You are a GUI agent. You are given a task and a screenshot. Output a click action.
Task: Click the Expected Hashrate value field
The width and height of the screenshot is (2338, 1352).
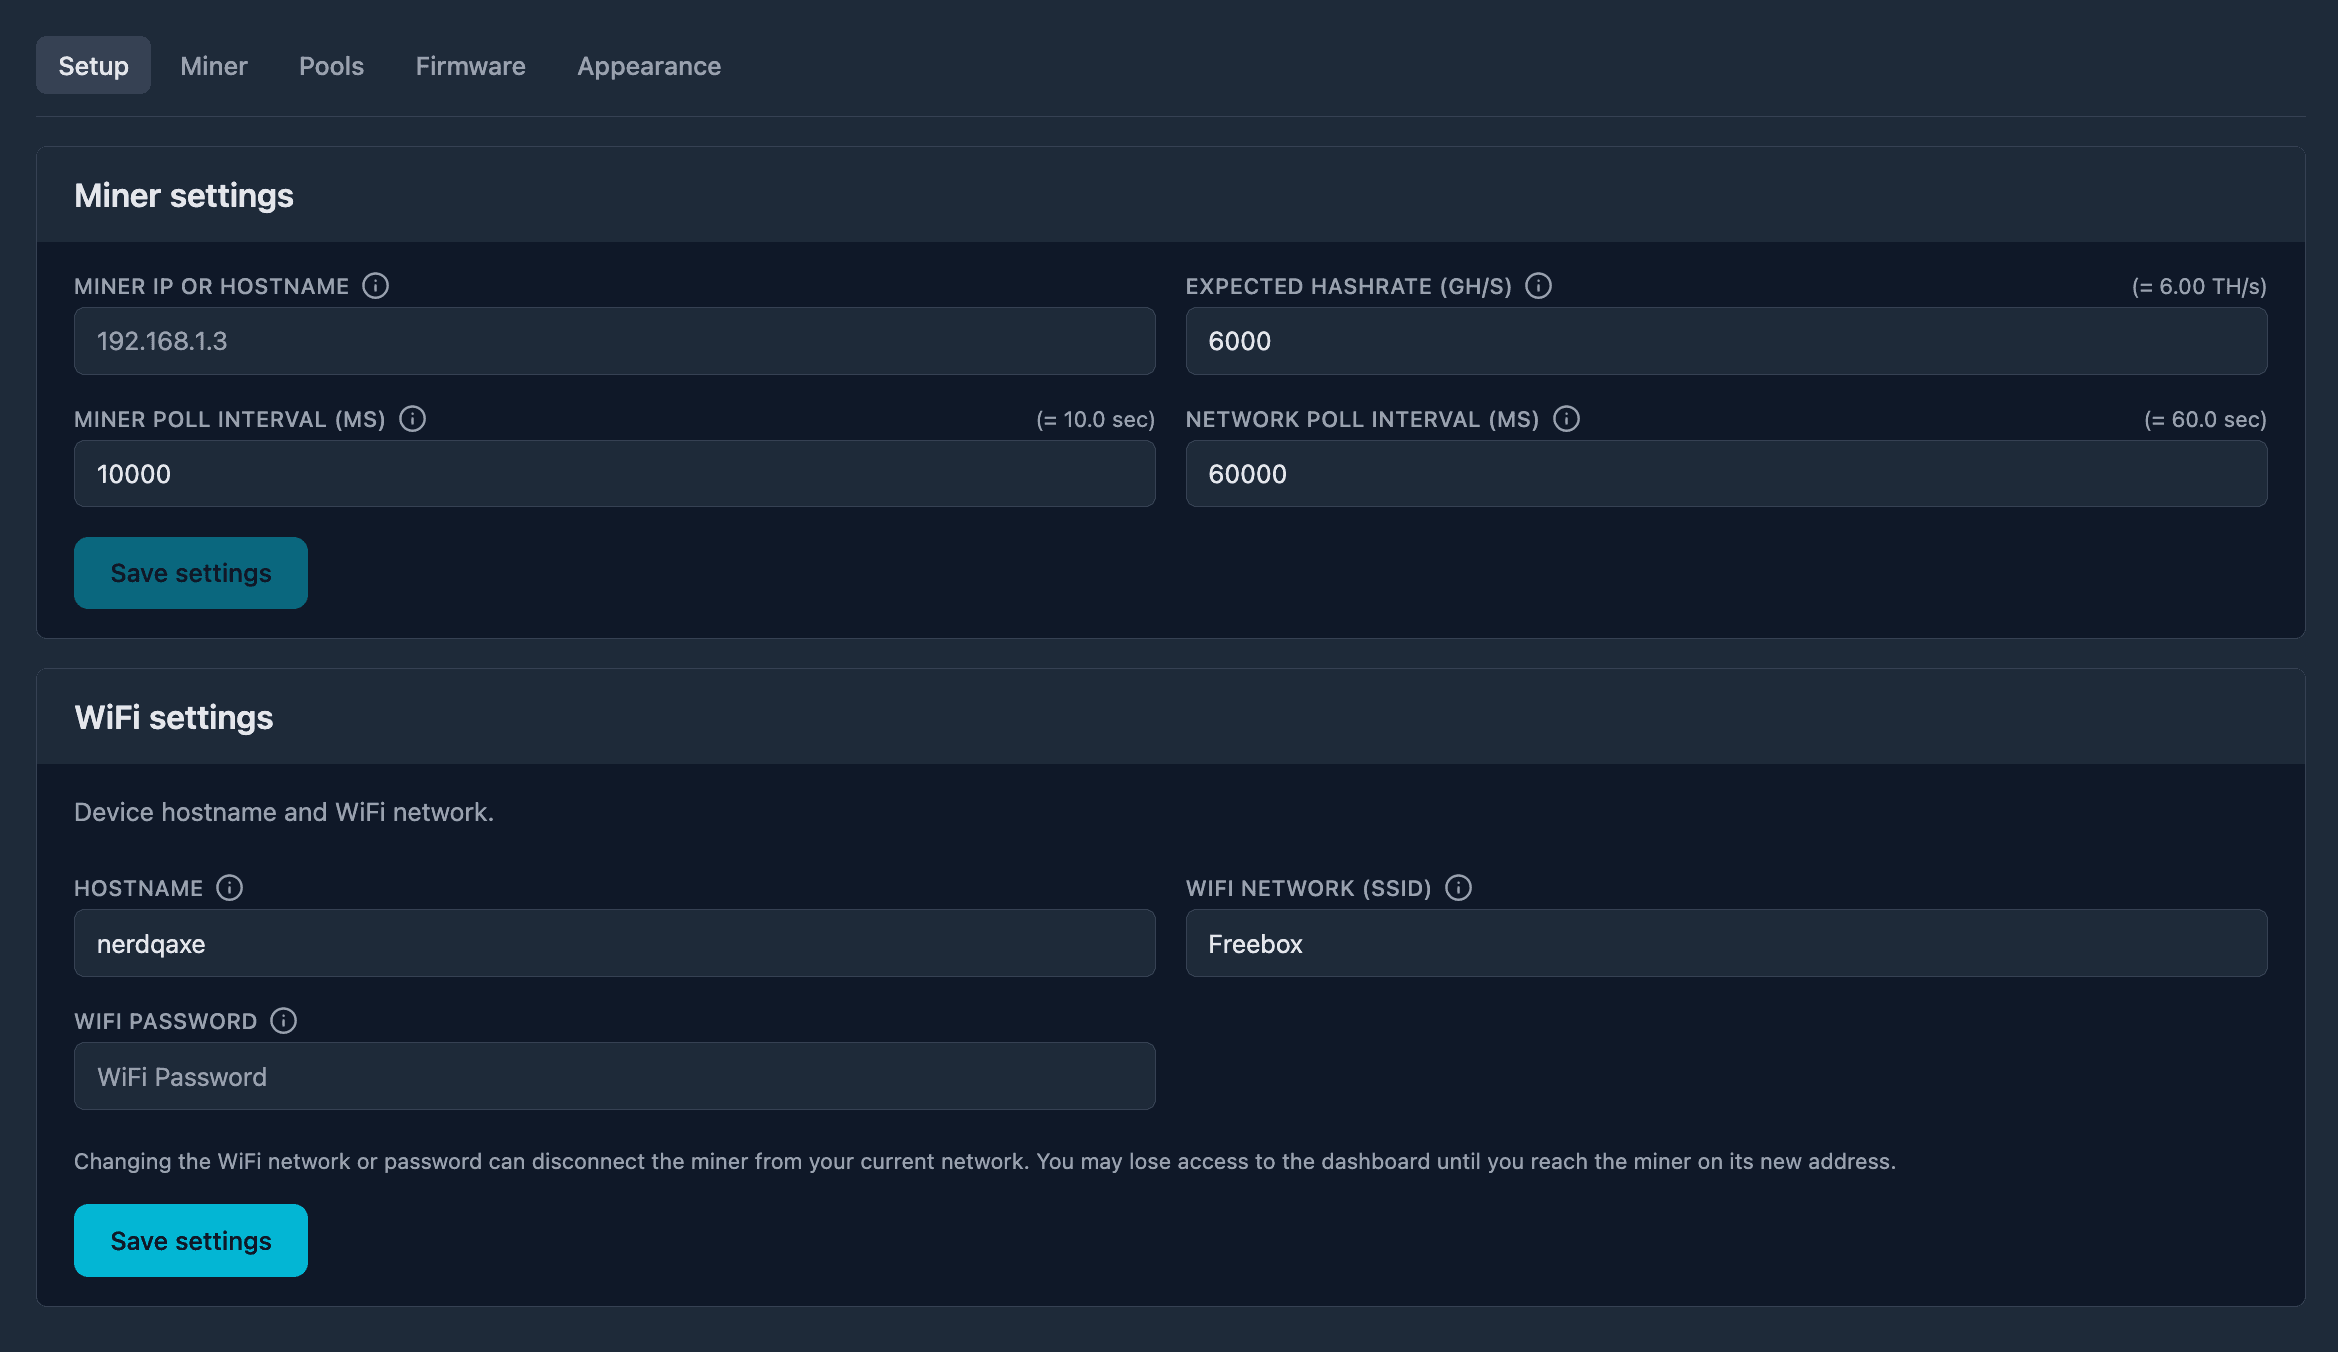pyautogui.click(x=1727, y=341)
